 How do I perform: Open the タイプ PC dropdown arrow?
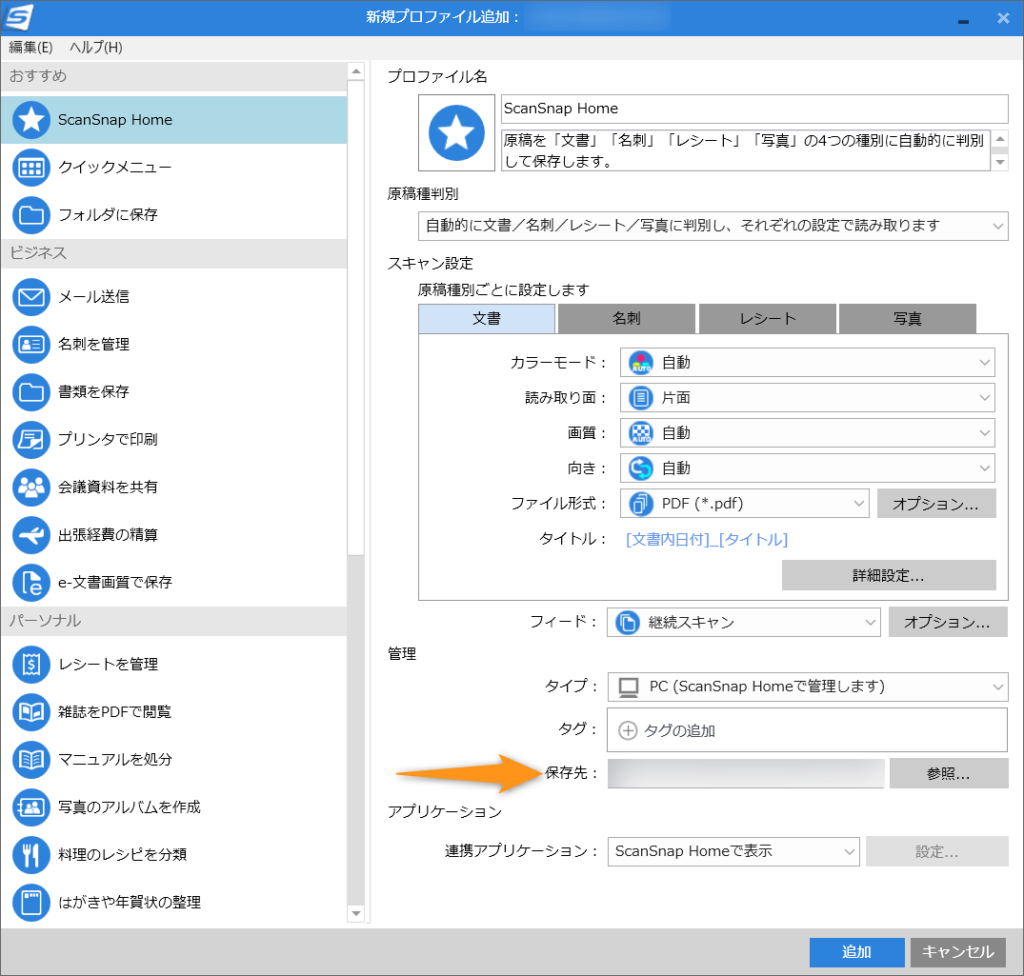pyautogui.click(x=998, y=687)
